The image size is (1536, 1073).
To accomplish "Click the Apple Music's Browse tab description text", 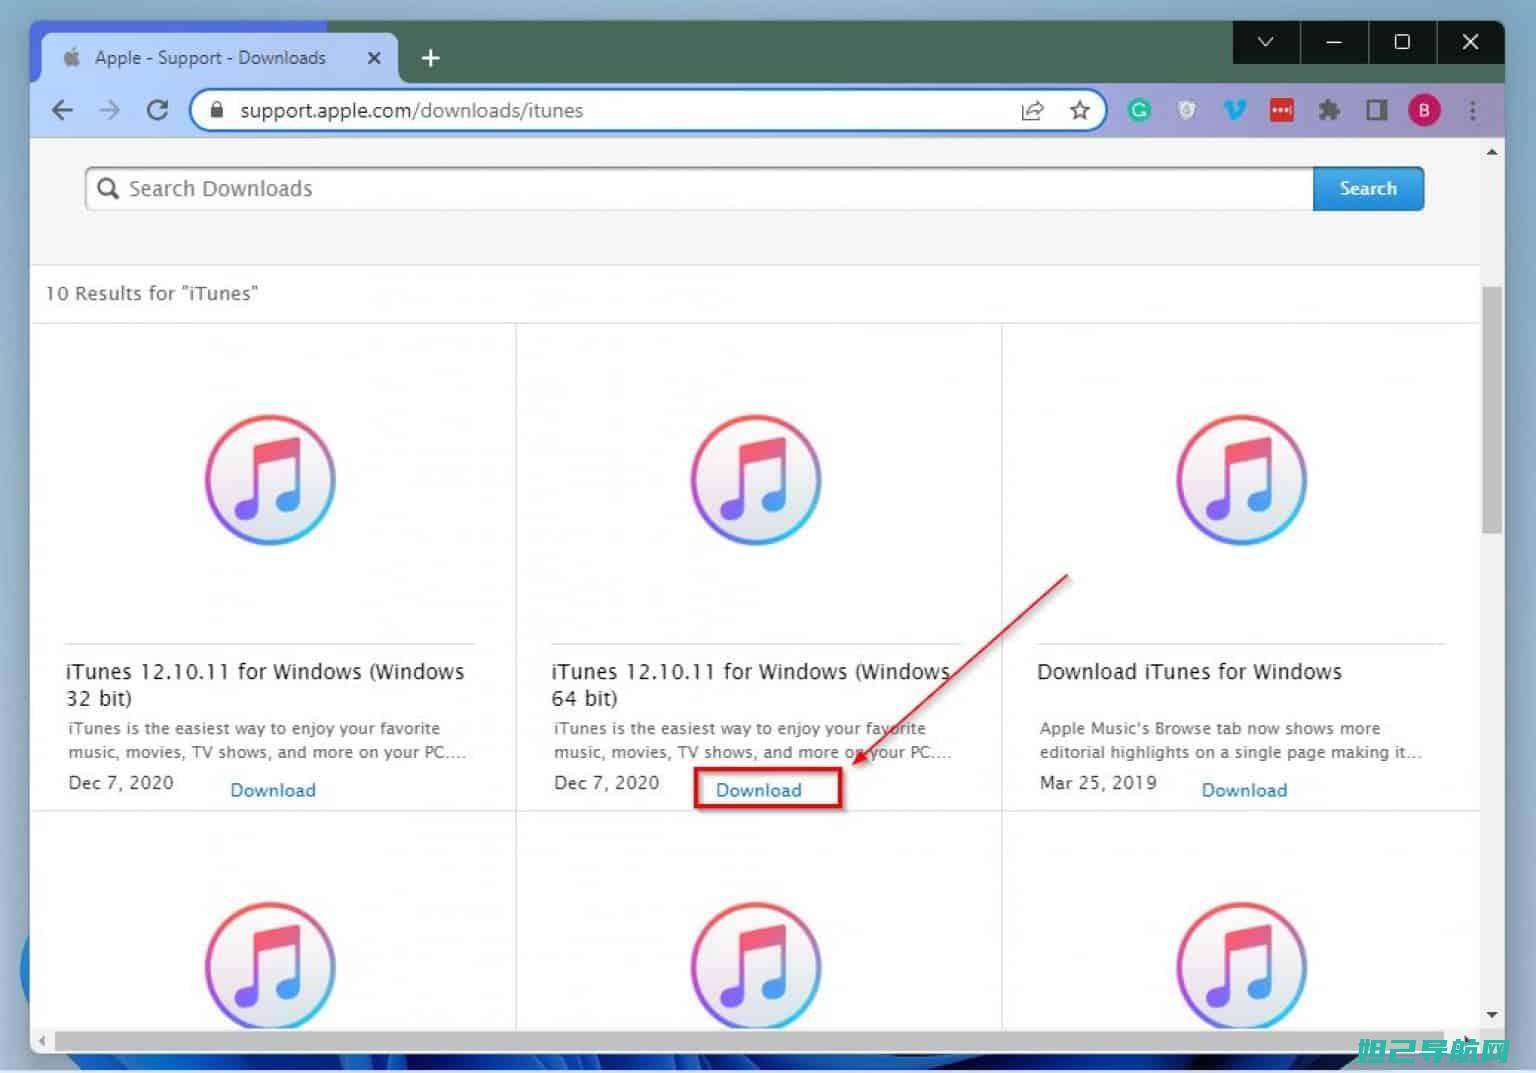I will 1230,740.
